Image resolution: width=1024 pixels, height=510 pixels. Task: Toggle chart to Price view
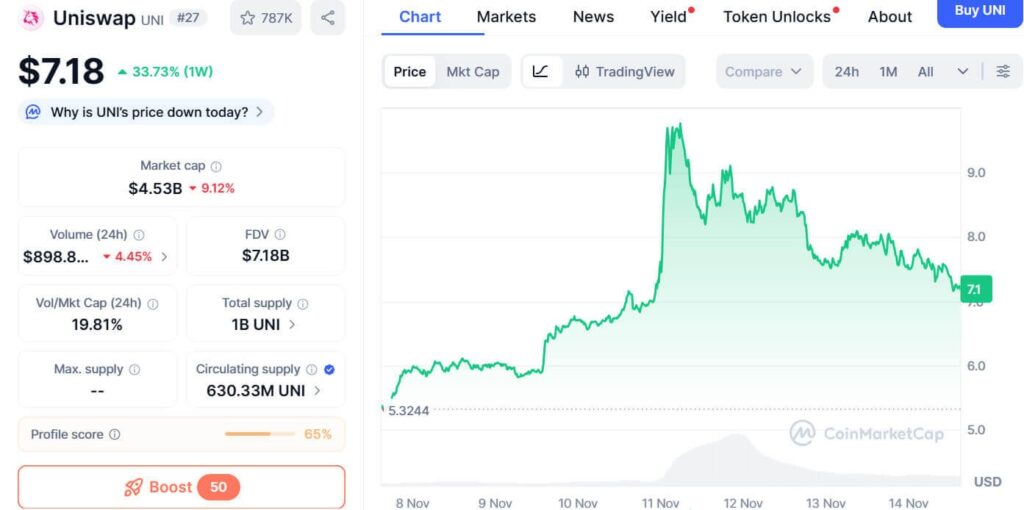click(409, 71)
